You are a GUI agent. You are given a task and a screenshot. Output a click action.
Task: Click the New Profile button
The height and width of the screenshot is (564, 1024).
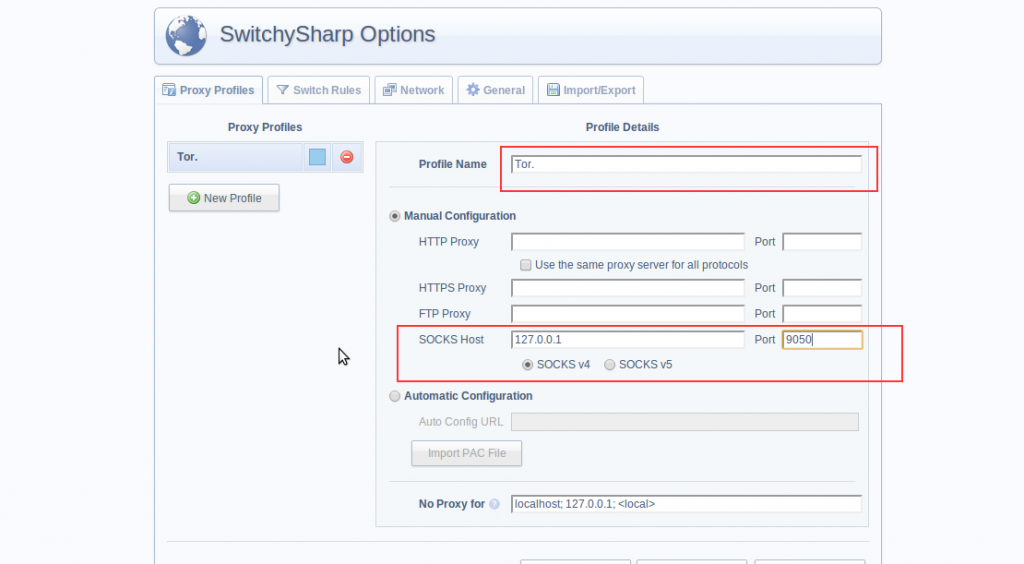click(x=224, y=198)
